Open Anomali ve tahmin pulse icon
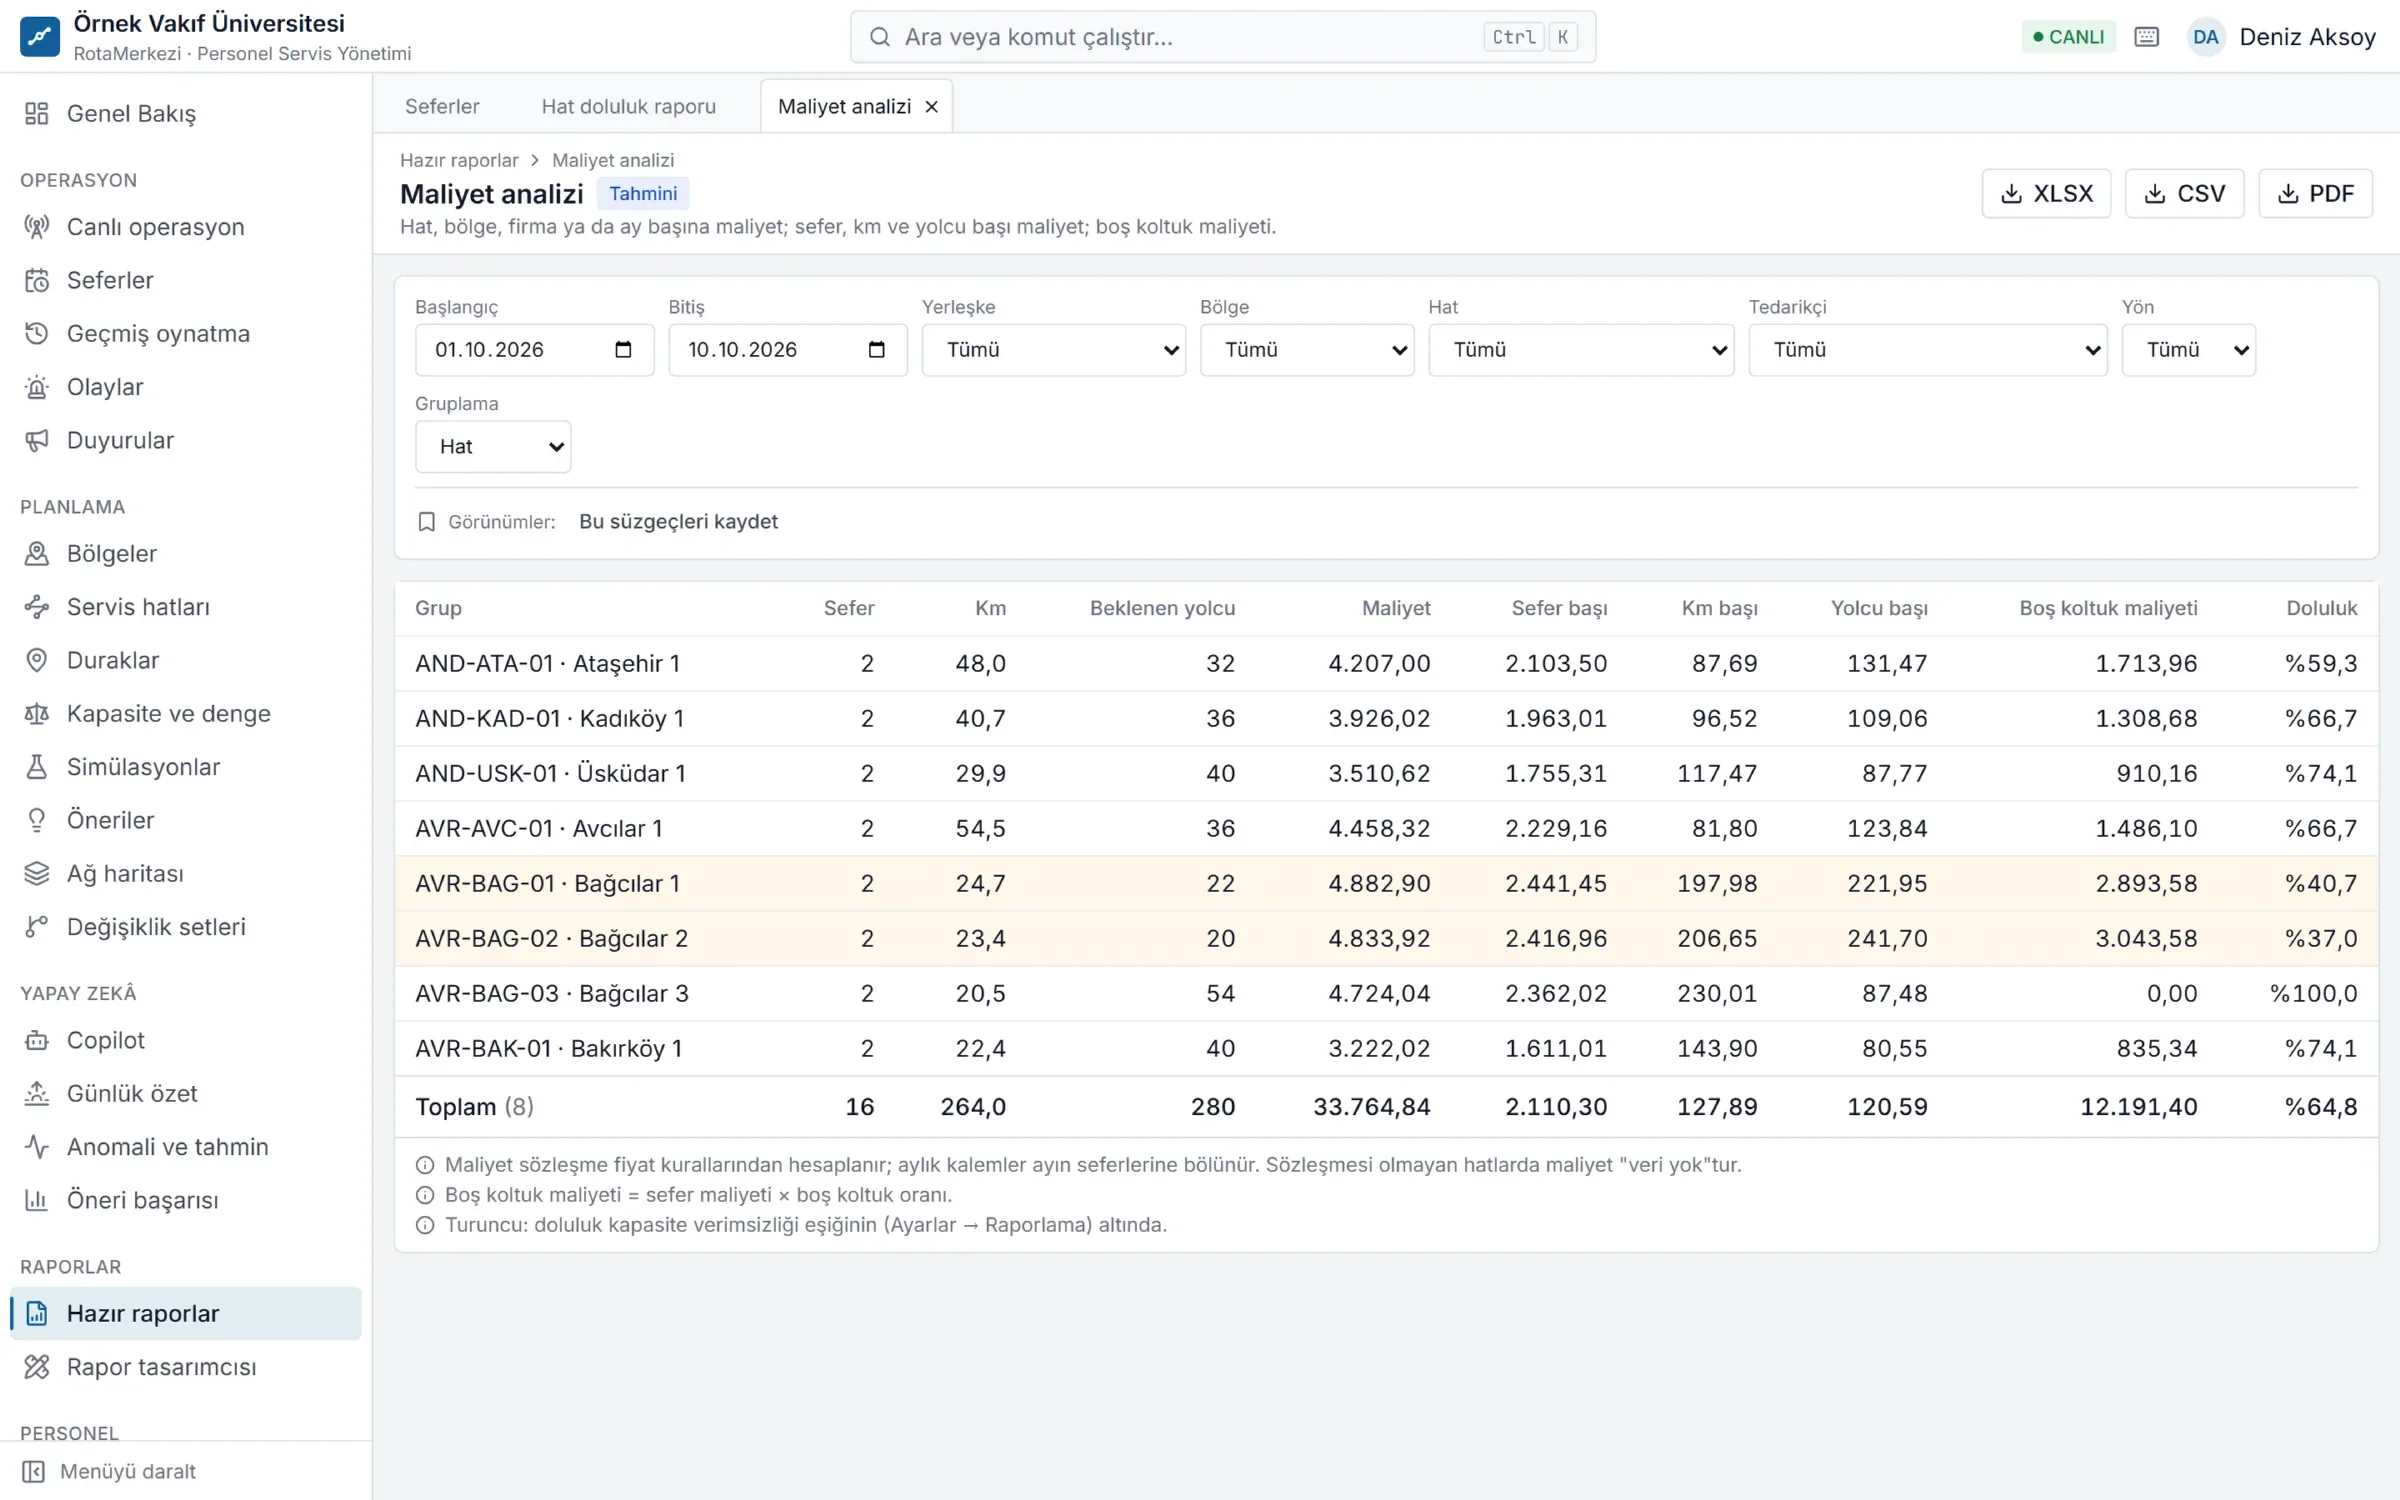Image resolution: width=2400 pixels, height=1500 pixels. point(37,1147)
